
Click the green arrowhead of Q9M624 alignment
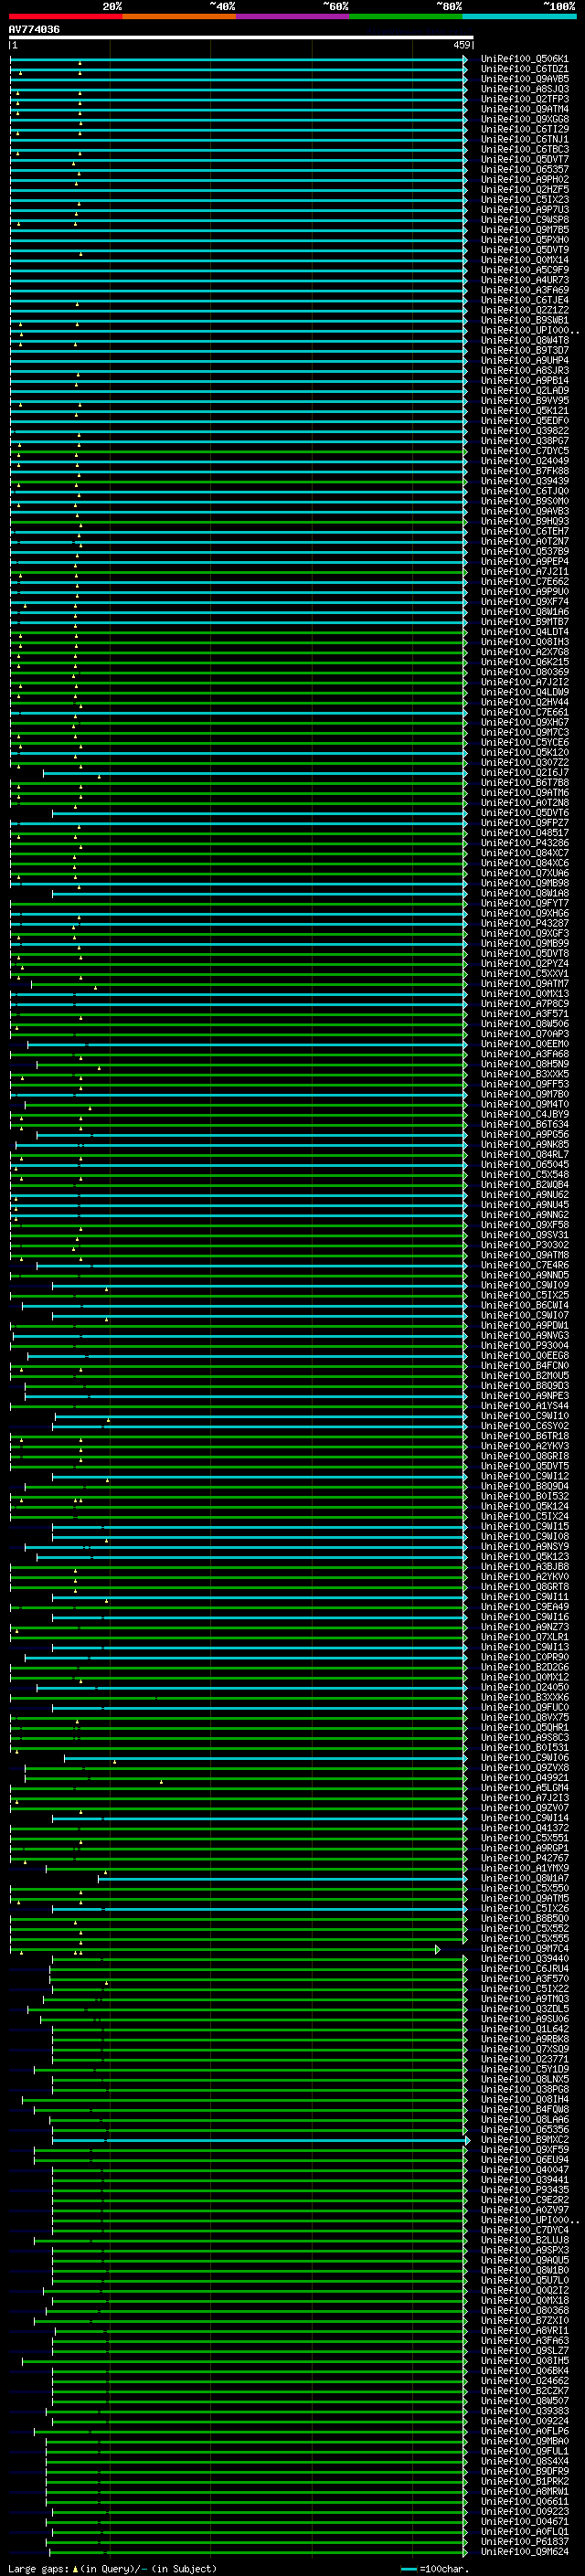click(465, 2551)
